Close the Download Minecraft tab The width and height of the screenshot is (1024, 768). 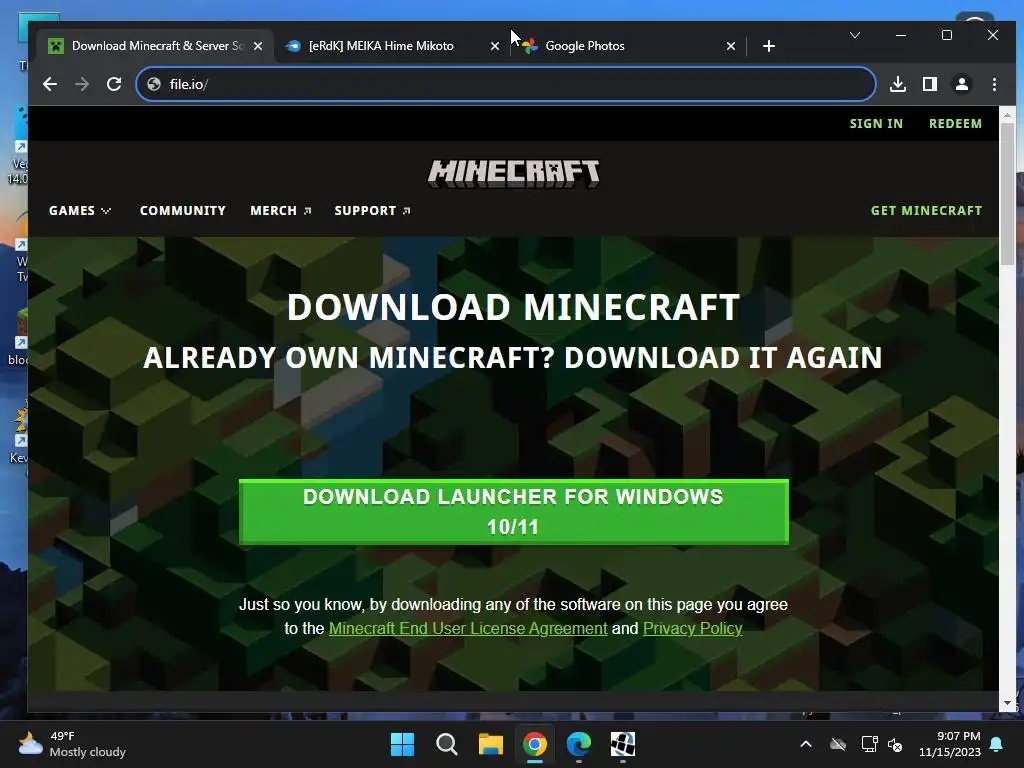258,46
